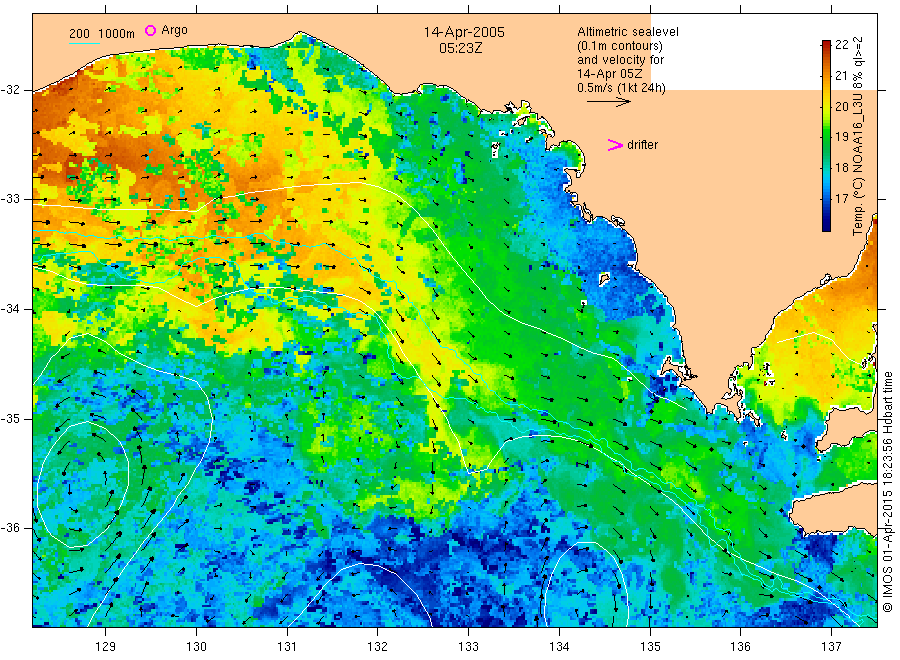This screenshot has width=900, height=660.
Task: Click the cyan line under 200 legend
Action: (x=84, y=43)
